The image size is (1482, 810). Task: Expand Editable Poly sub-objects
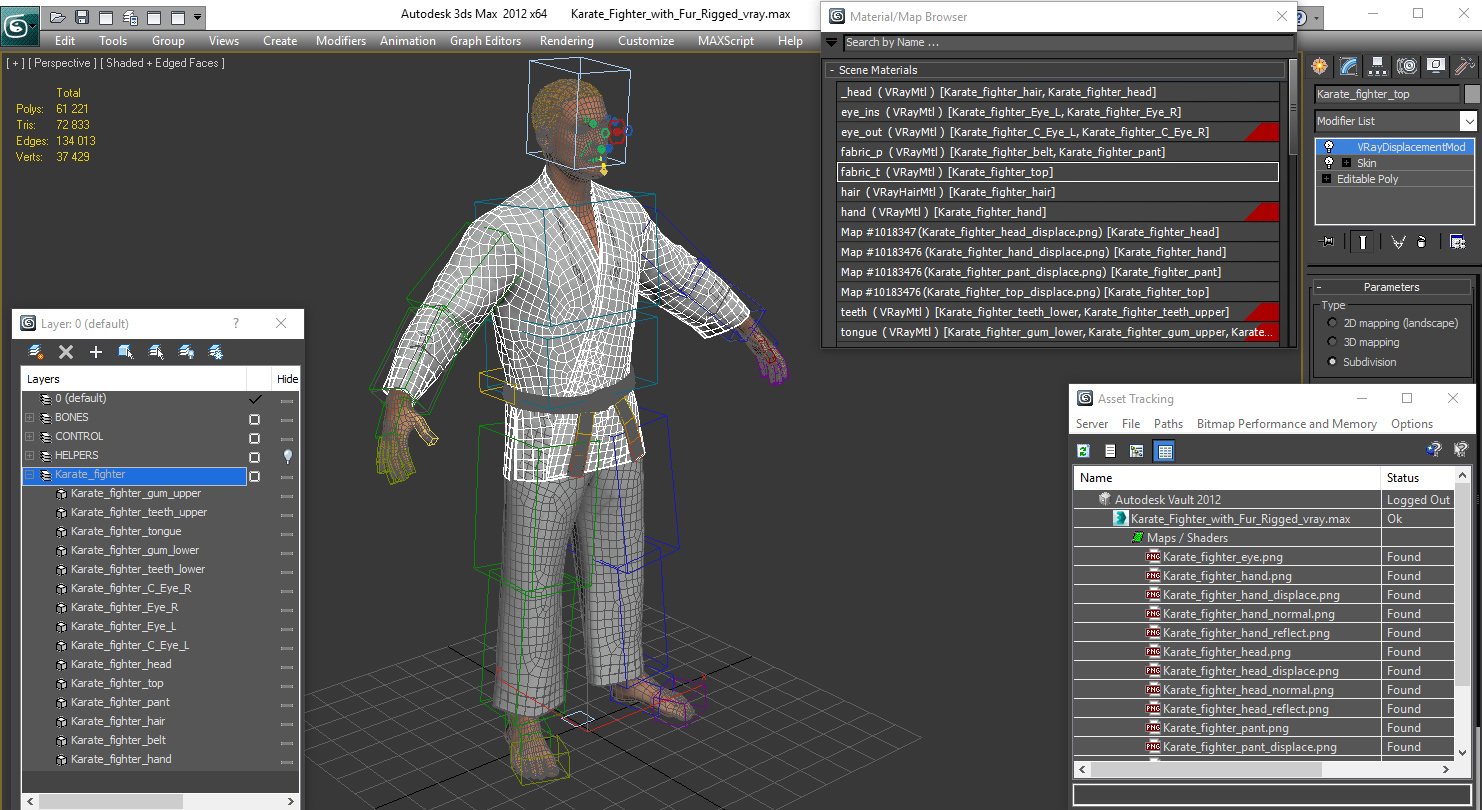pos(1327,179)
